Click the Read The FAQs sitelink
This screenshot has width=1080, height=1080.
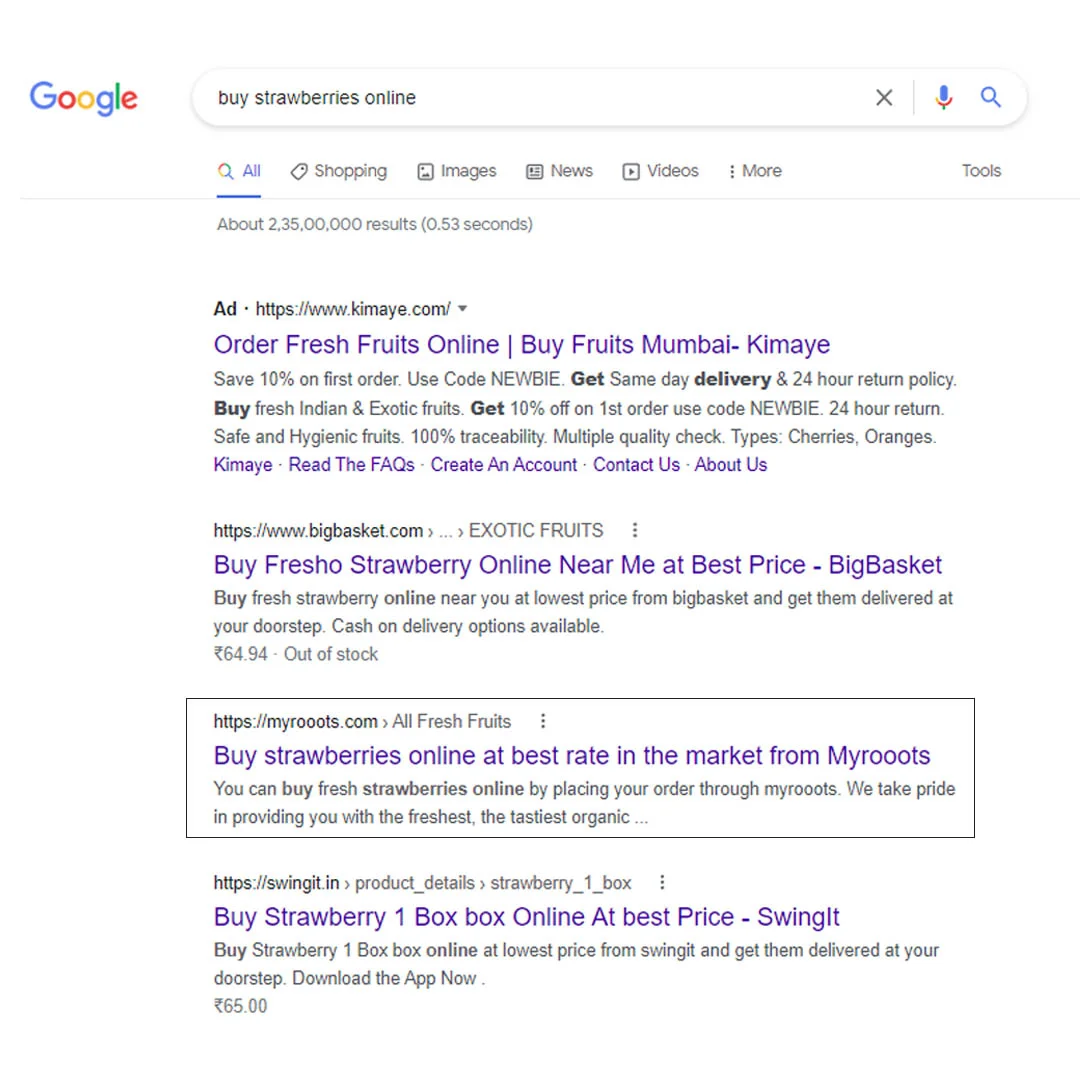pos(351,465)
